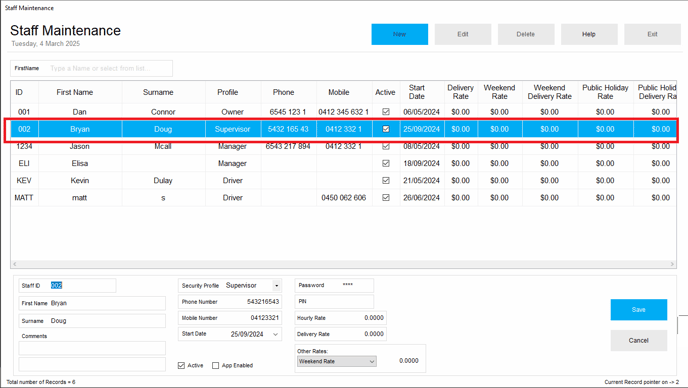Click the Supervisor cell in selected row
This screenshot has height=388, width=688.
point(233,129)
